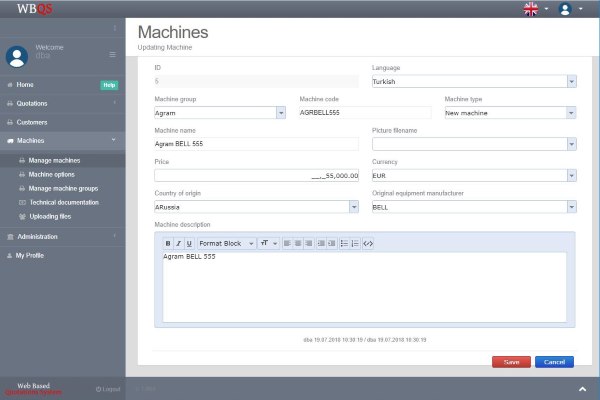Open the code view icon
The width and height of the screenshot is (600, 400).
click(368, 243)
